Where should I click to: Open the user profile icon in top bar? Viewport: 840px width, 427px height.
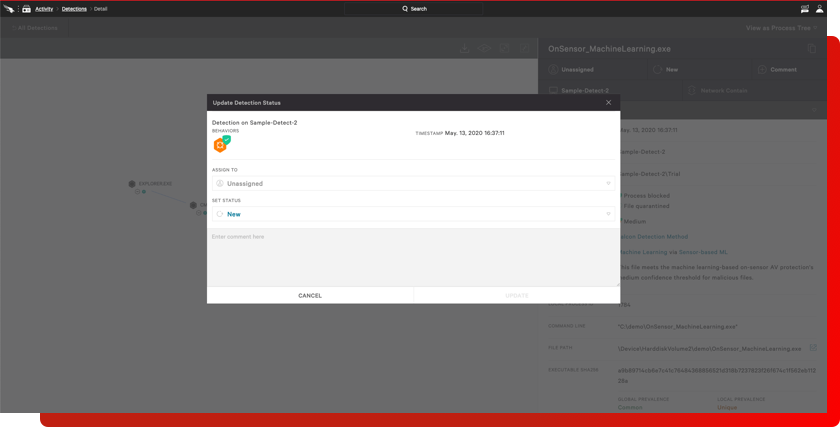tap(819, 8)
